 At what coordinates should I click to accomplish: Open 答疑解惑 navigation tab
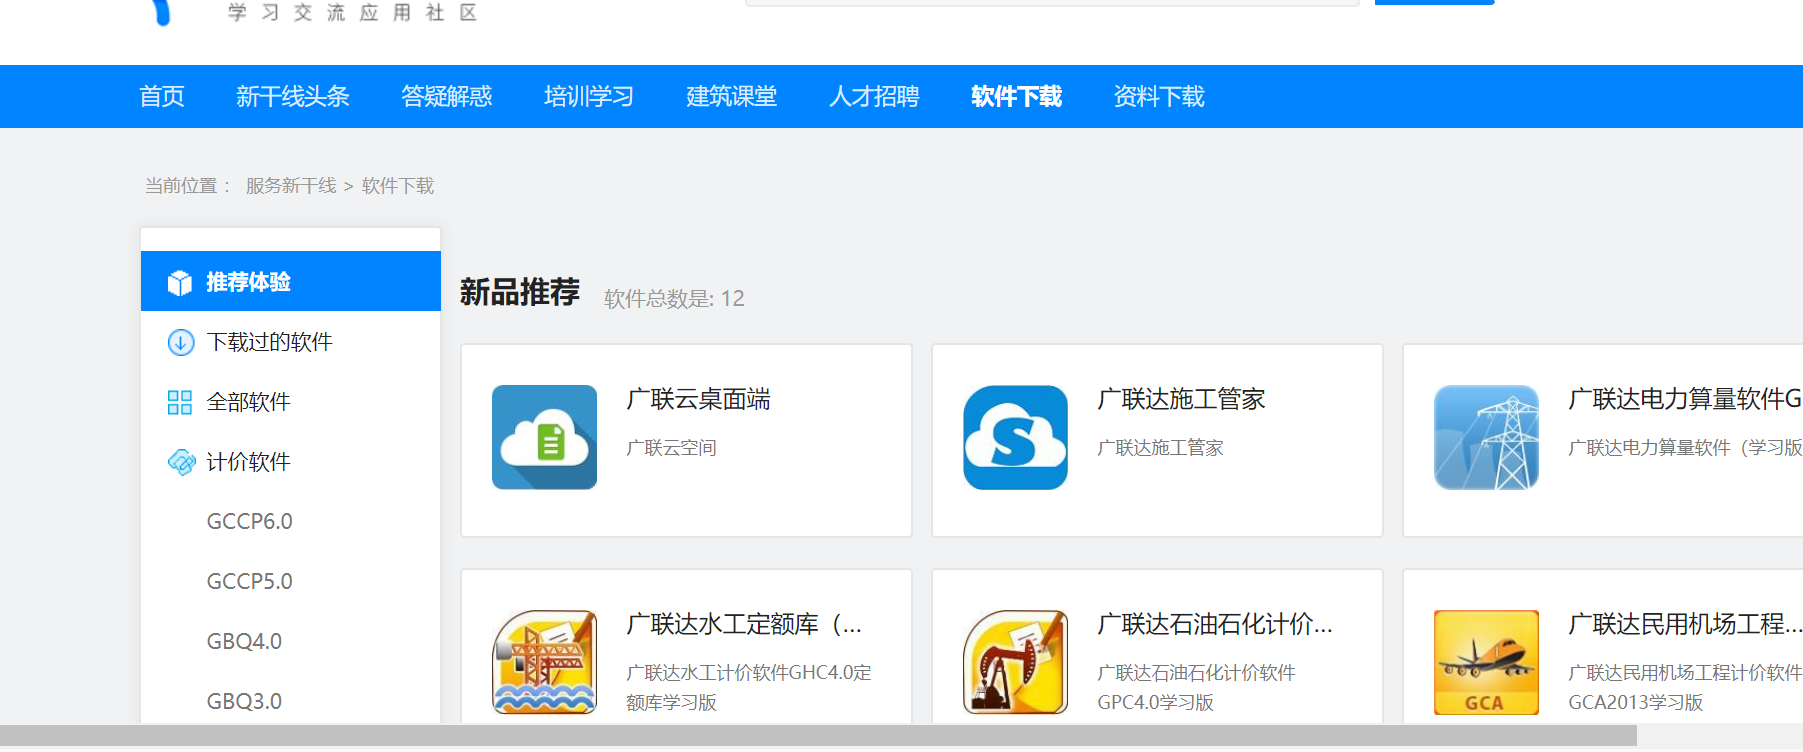click(x=447, y=96)
